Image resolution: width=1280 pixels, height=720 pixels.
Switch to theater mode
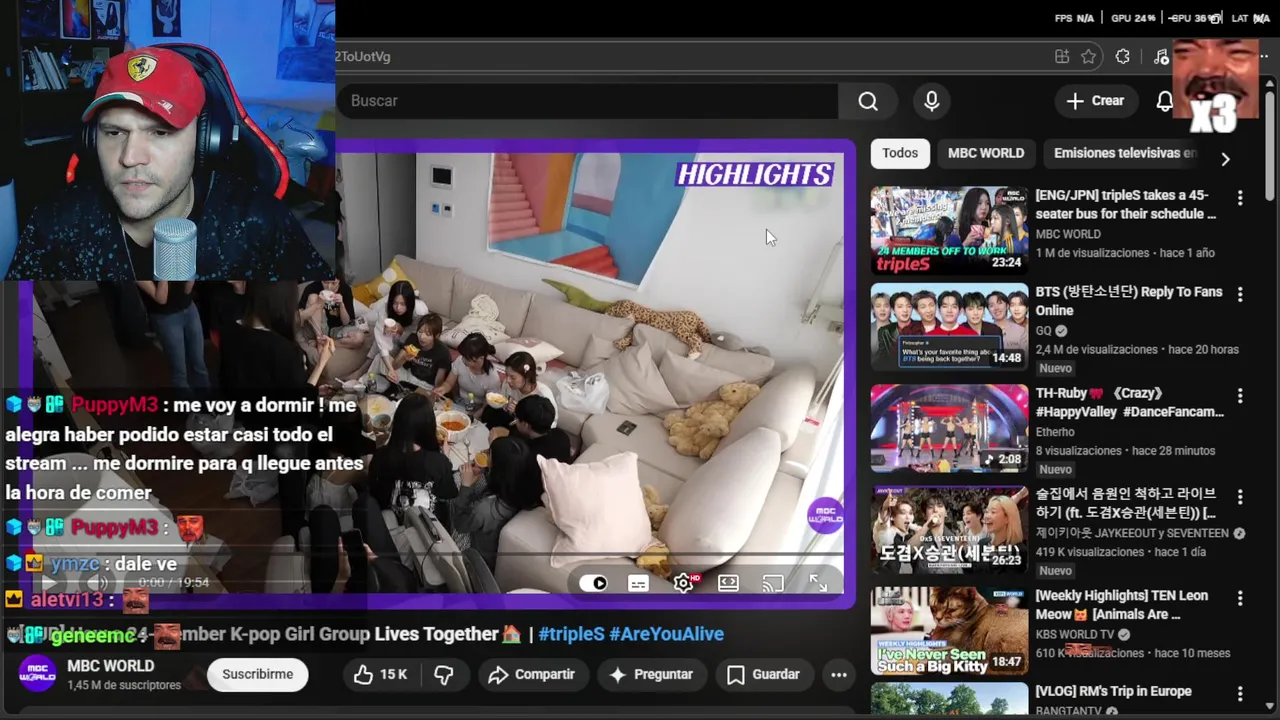[x=728, y=583]
